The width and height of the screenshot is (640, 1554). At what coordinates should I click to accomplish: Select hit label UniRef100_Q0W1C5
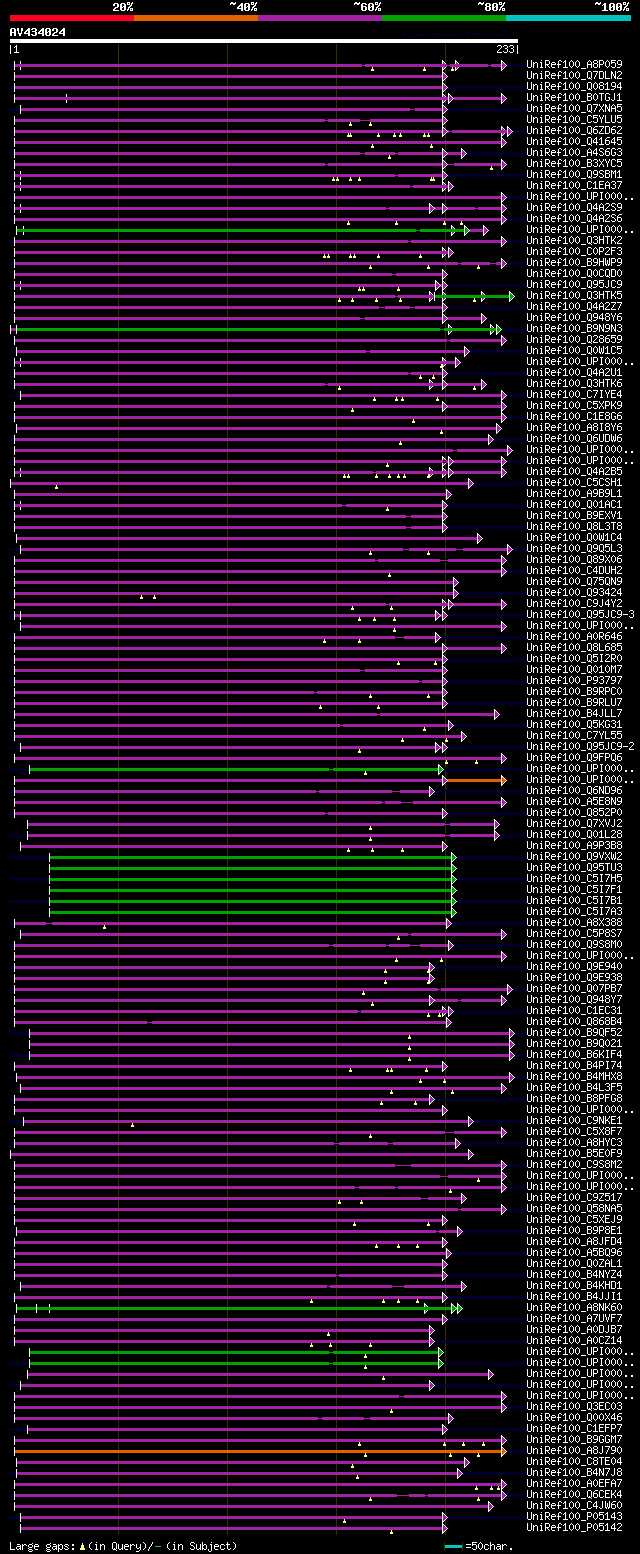pyautogui.click(x=574, y=350)
